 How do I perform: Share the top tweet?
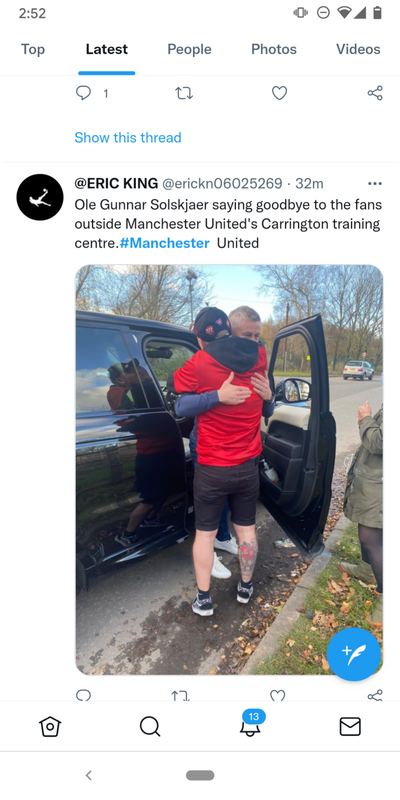coord(375,93)
